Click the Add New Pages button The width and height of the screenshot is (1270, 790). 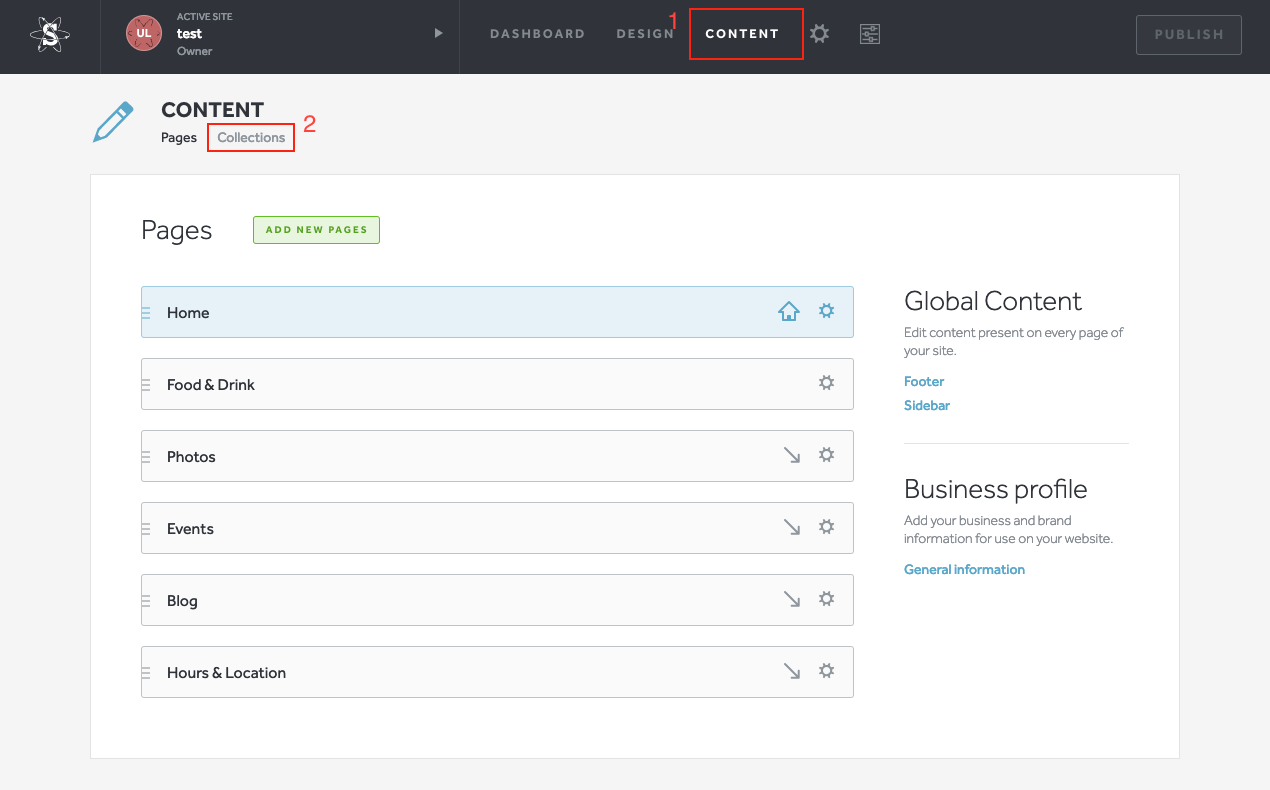pyautogui.click(x=316, y=230)
